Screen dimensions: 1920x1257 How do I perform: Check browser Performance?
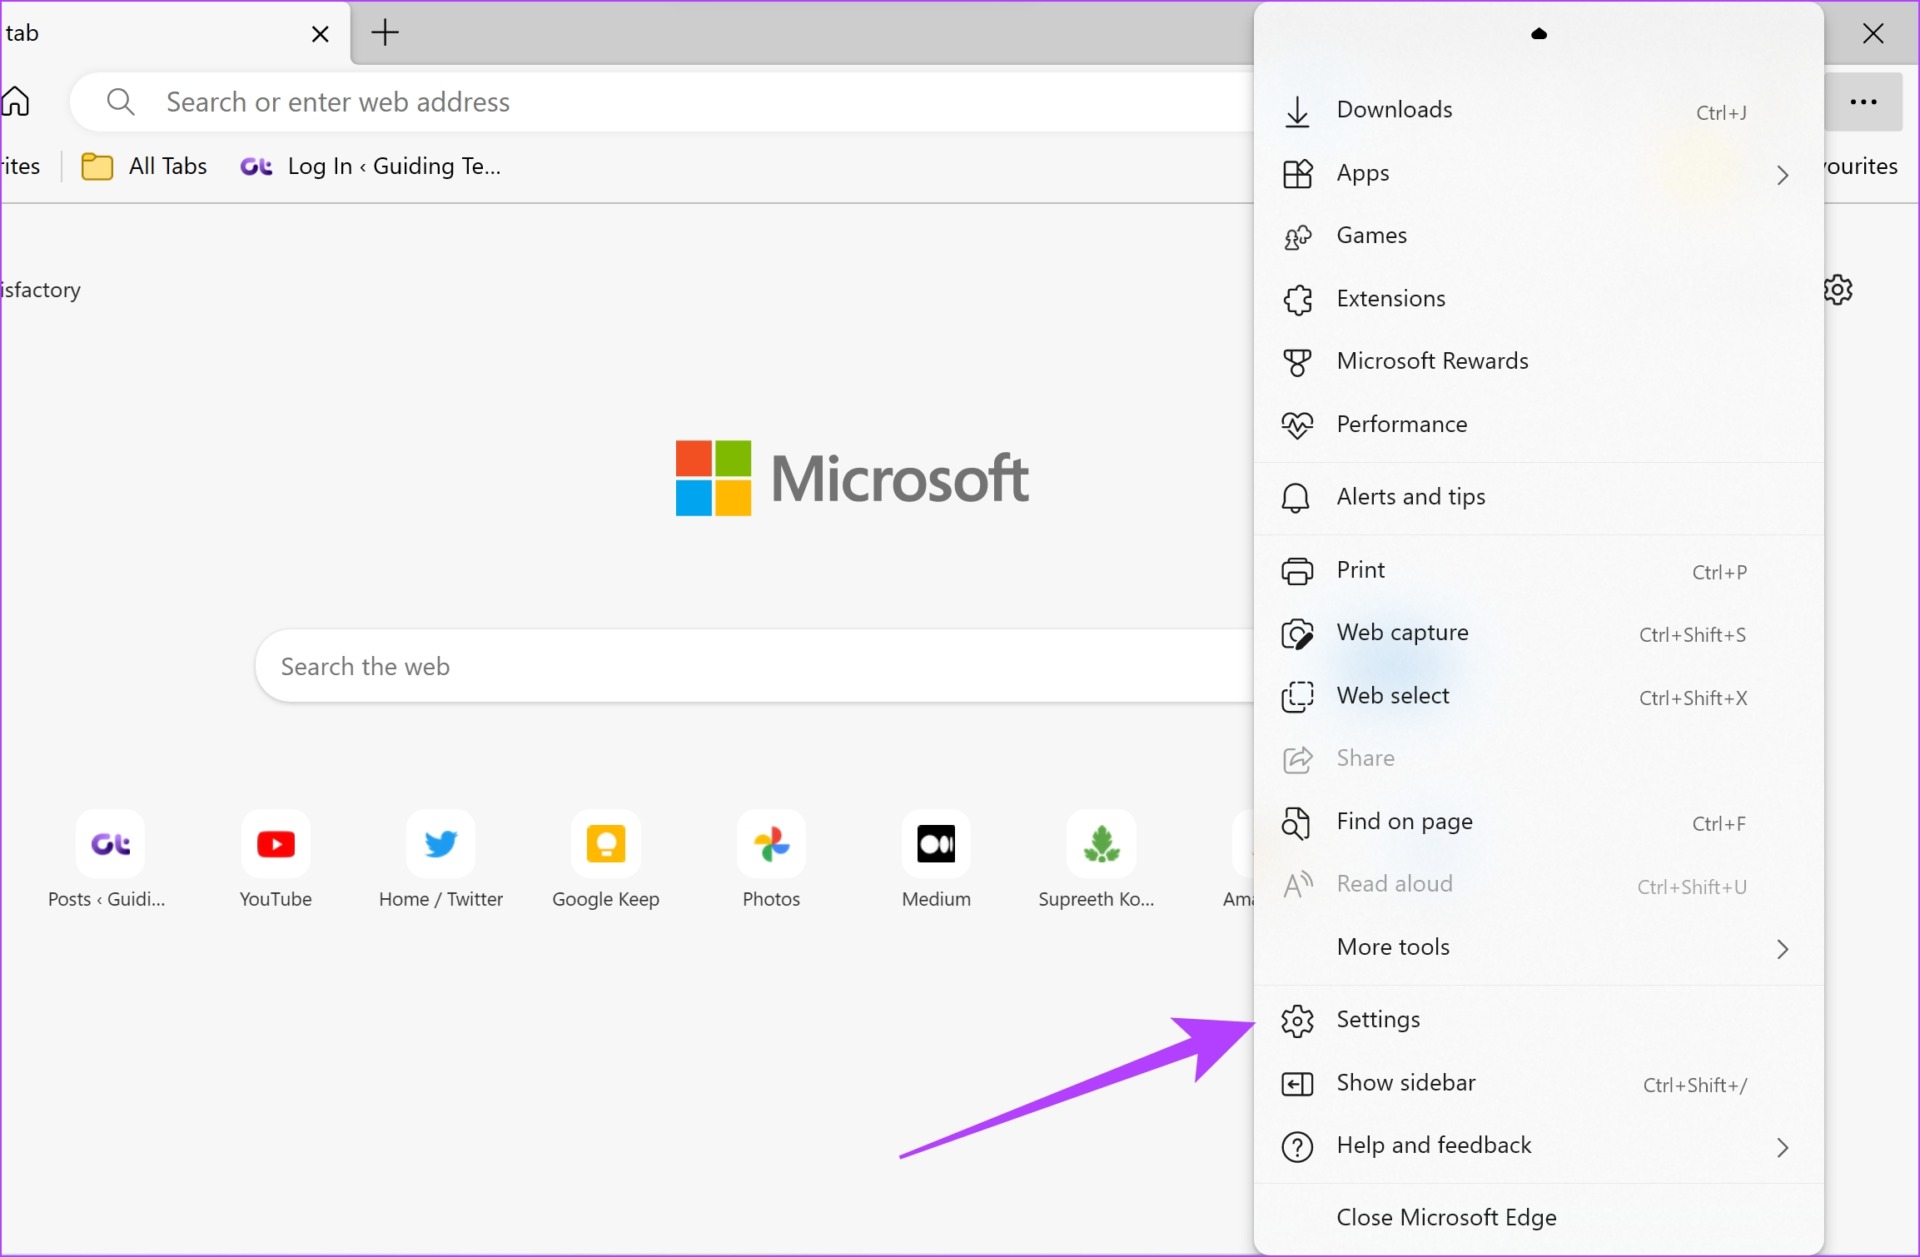tap(1402, 424)
